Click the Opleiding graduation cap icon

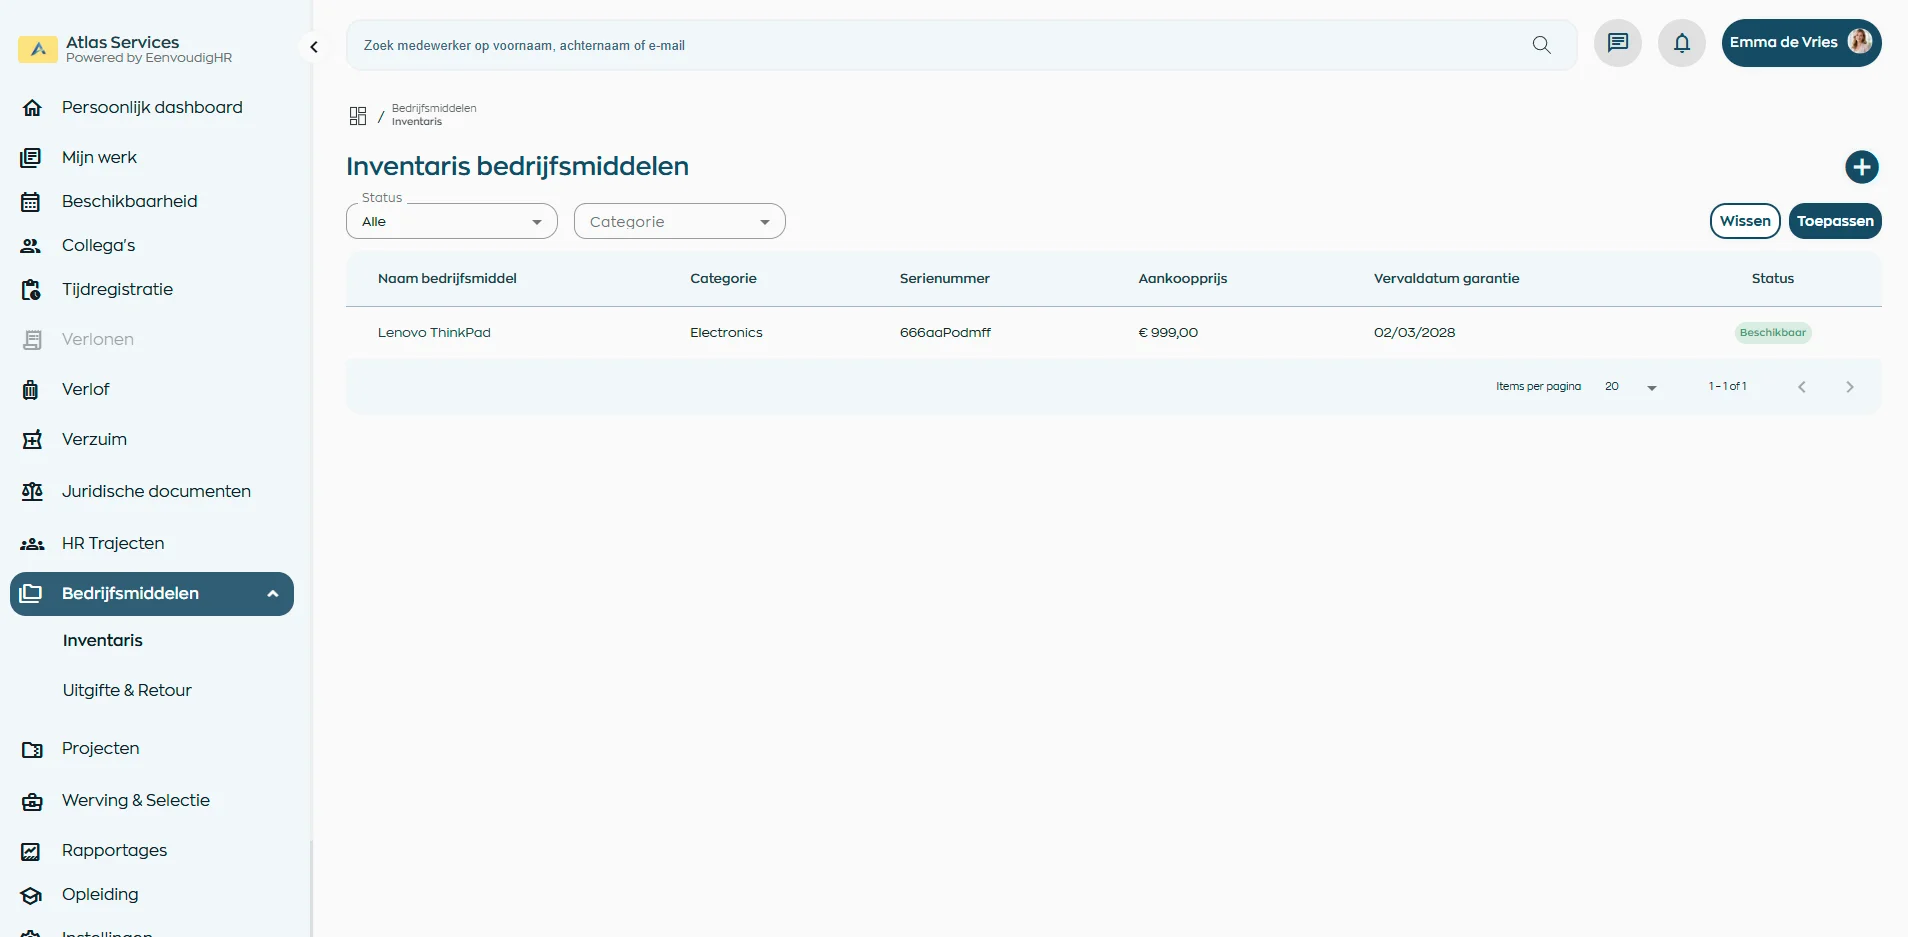(x=31, y=895)
